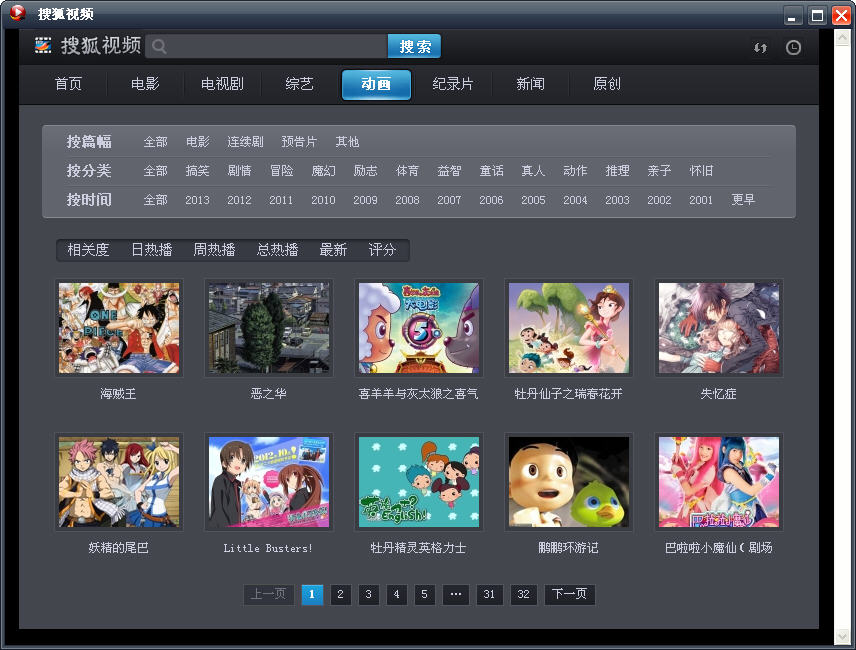Click the 鹏鹏环游记 title text
The width and height of the screenshot is (856, 650).
[x=568, y=547]
